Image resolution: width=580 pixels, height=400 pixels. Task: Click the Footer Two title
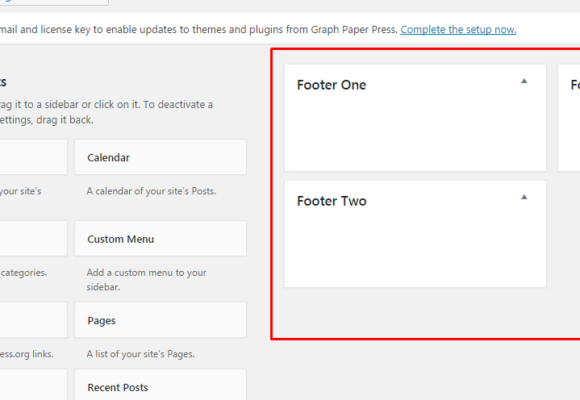click(332, 201)
